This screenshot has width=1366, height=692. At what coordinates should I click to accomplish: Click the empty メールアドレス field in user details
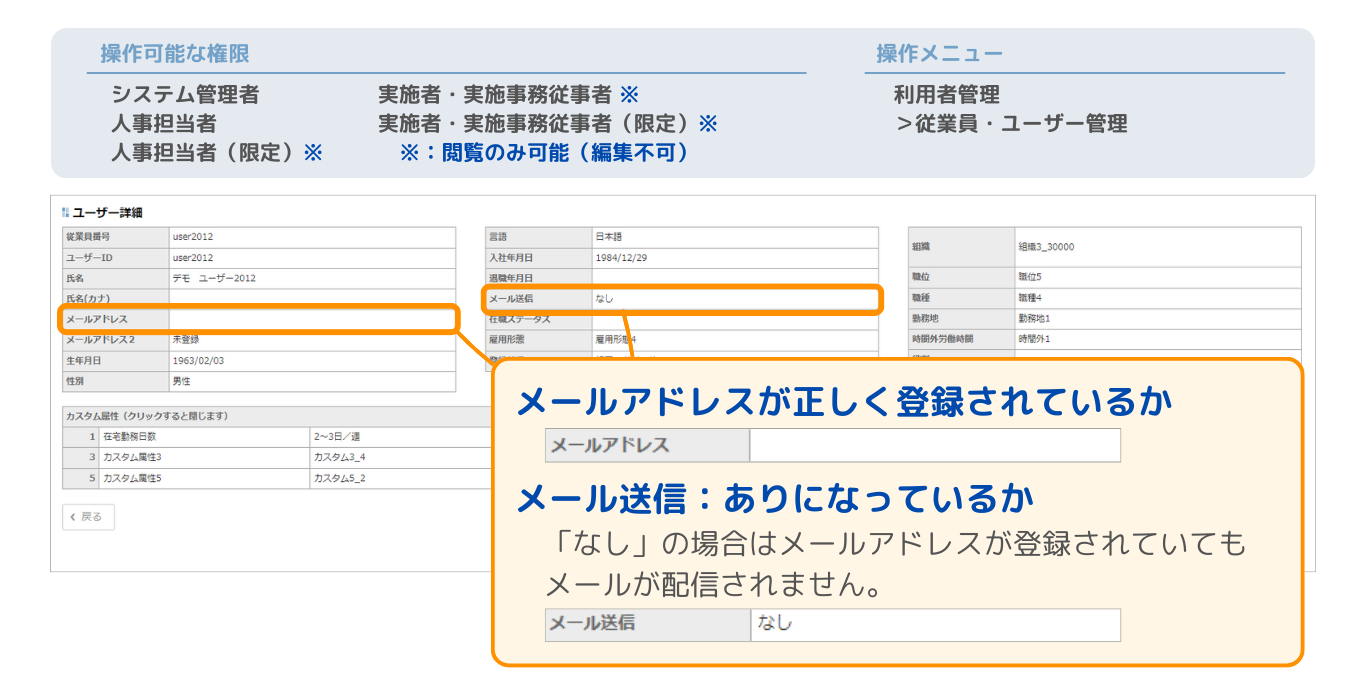pos(310,319)
